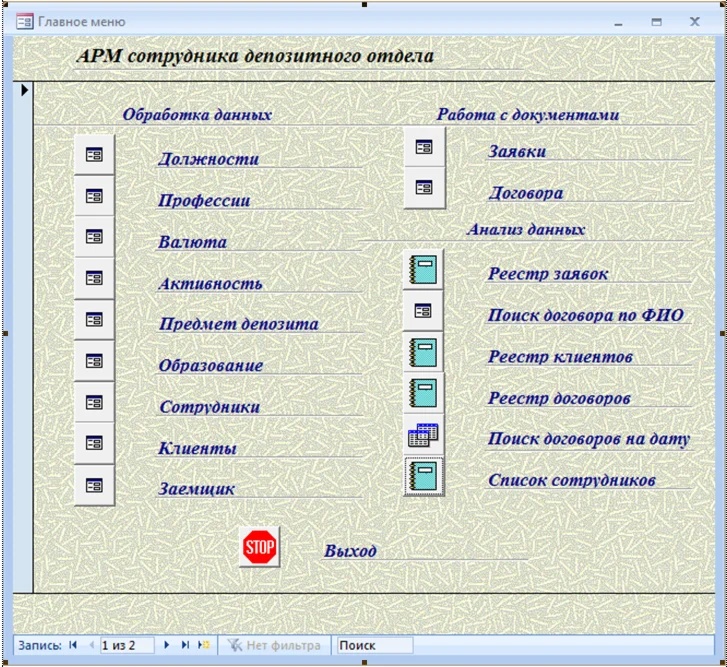Open the Заемщик form button

click(94, 485)
